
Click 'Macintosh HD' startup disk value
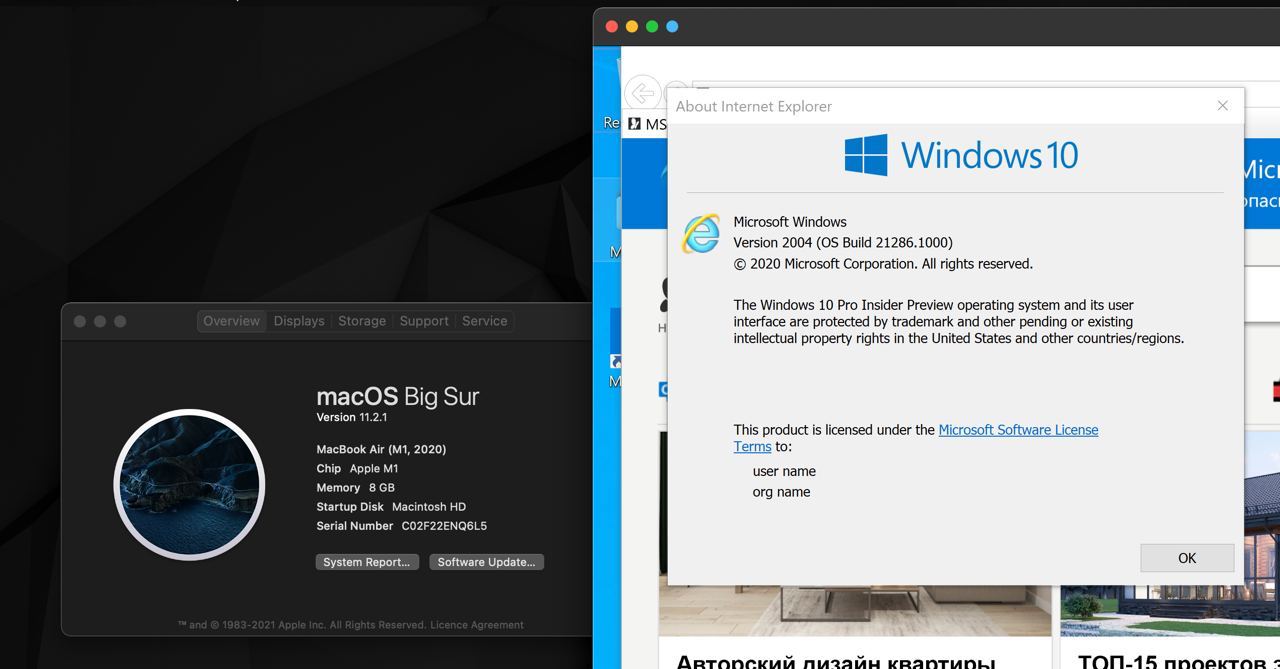429,507
